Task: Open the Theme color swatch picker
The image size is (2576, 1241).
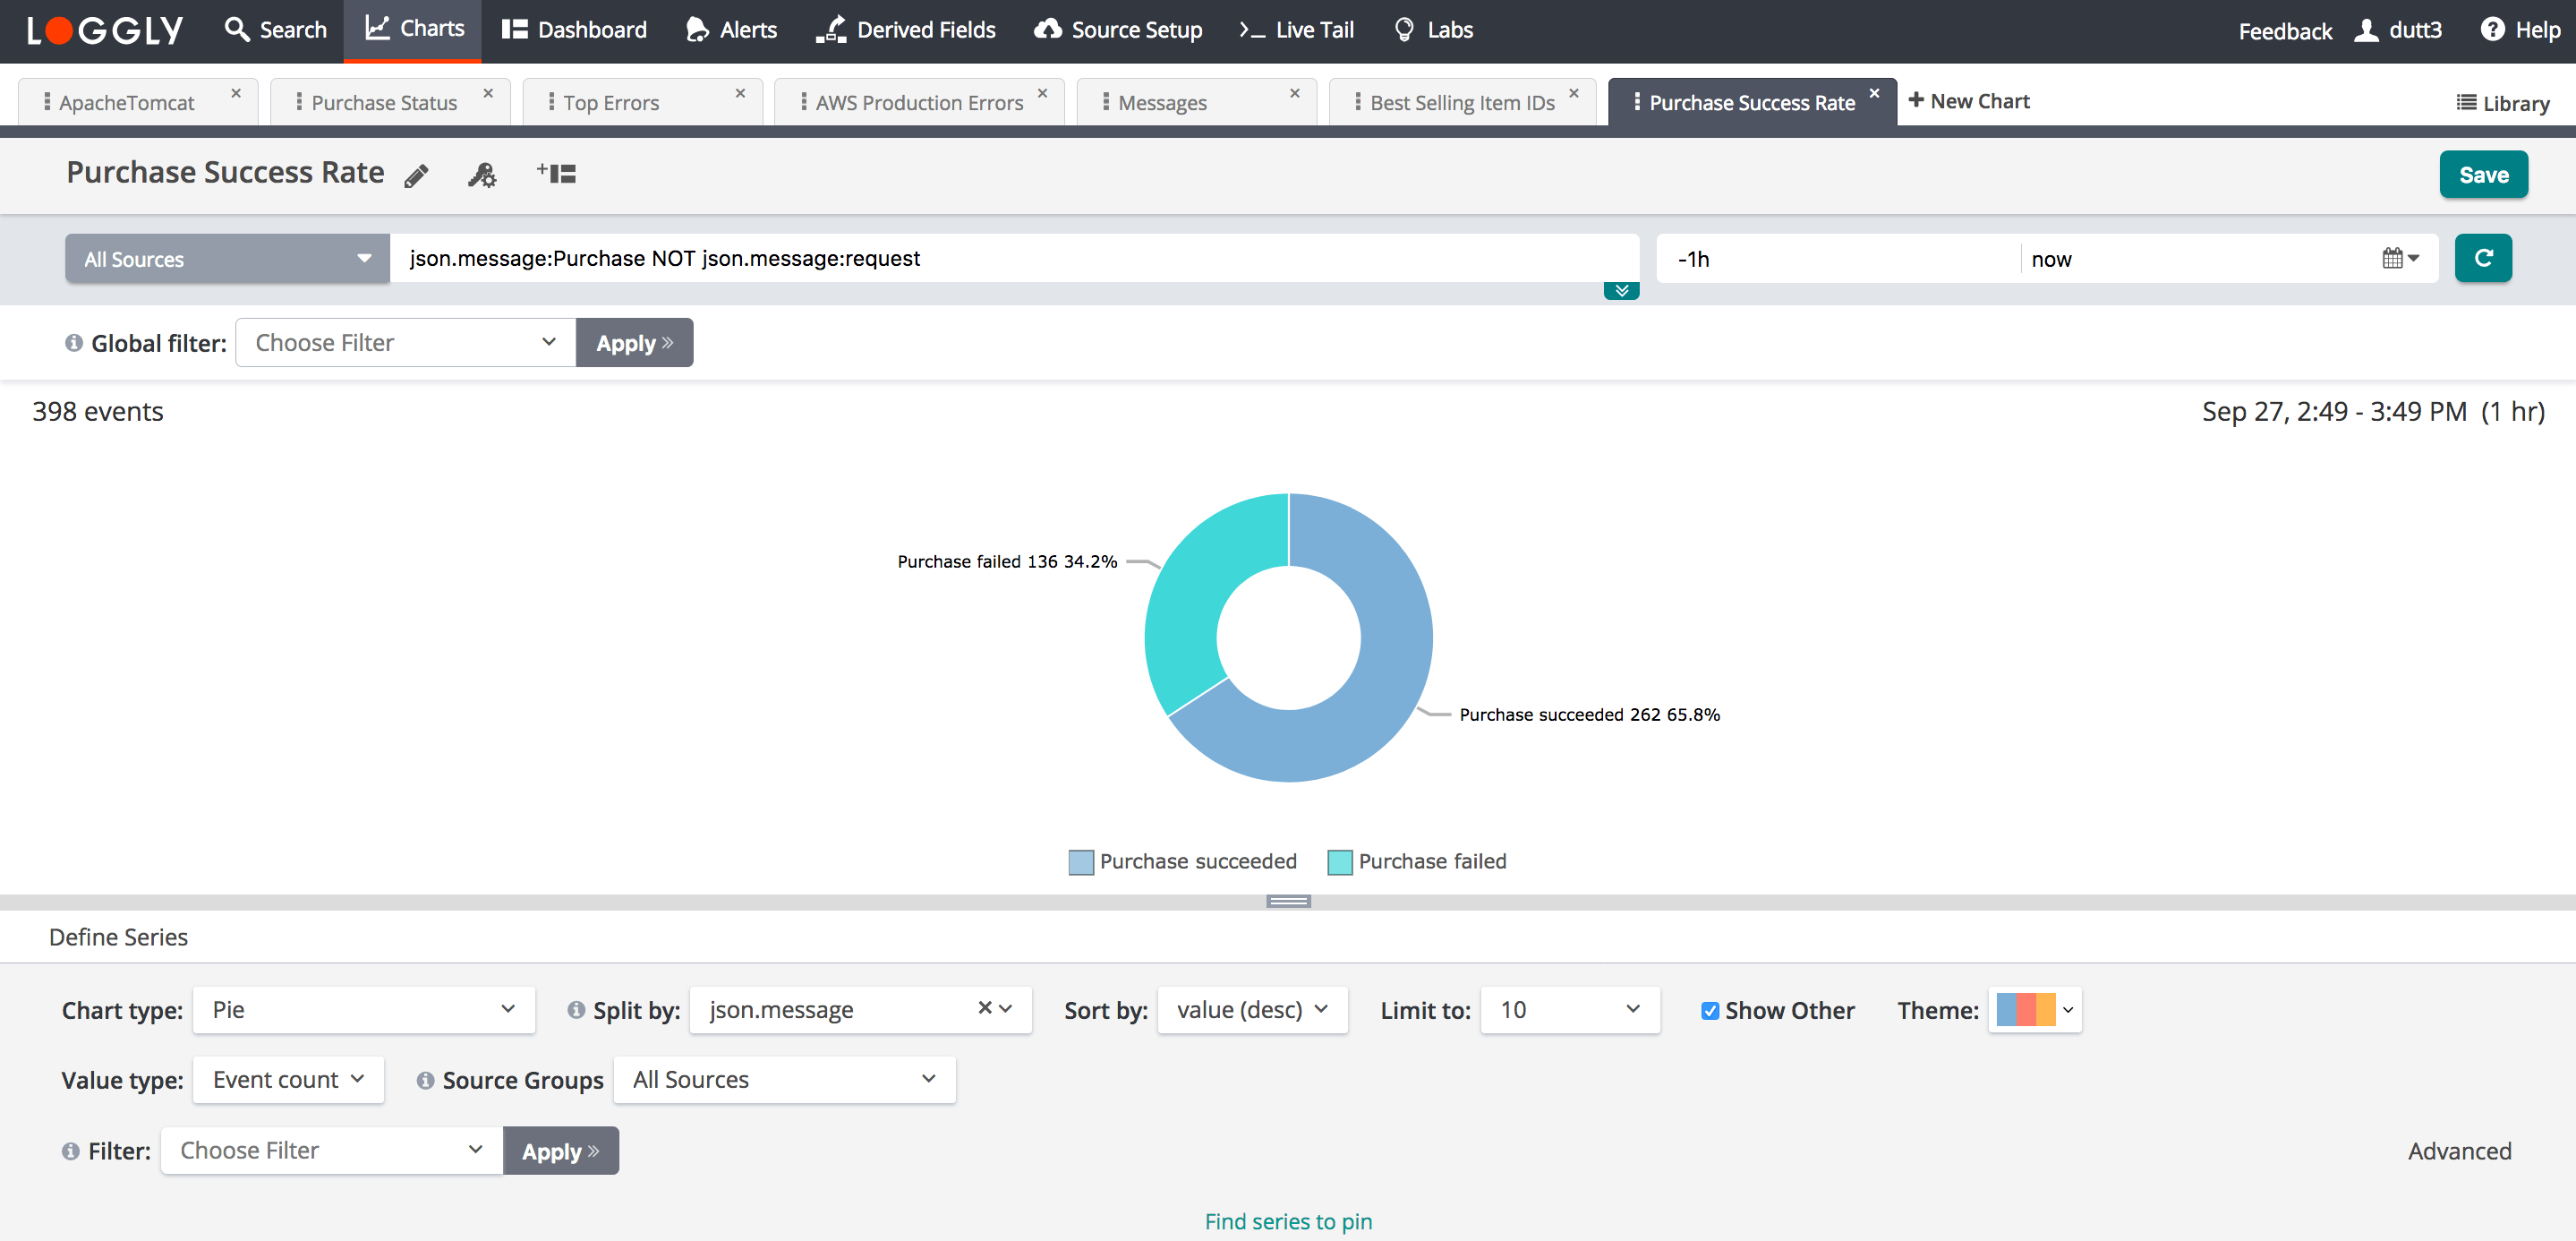Action: point(2034,1010)
